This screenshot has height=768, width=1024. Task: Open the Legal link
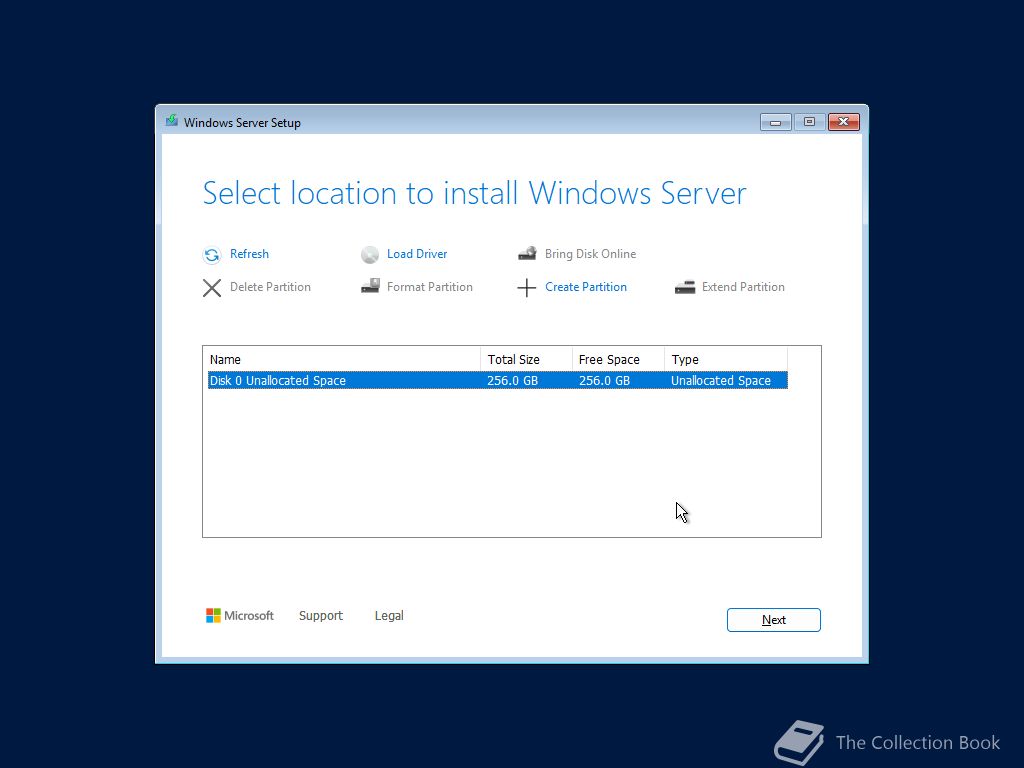(x=389, y=616)
